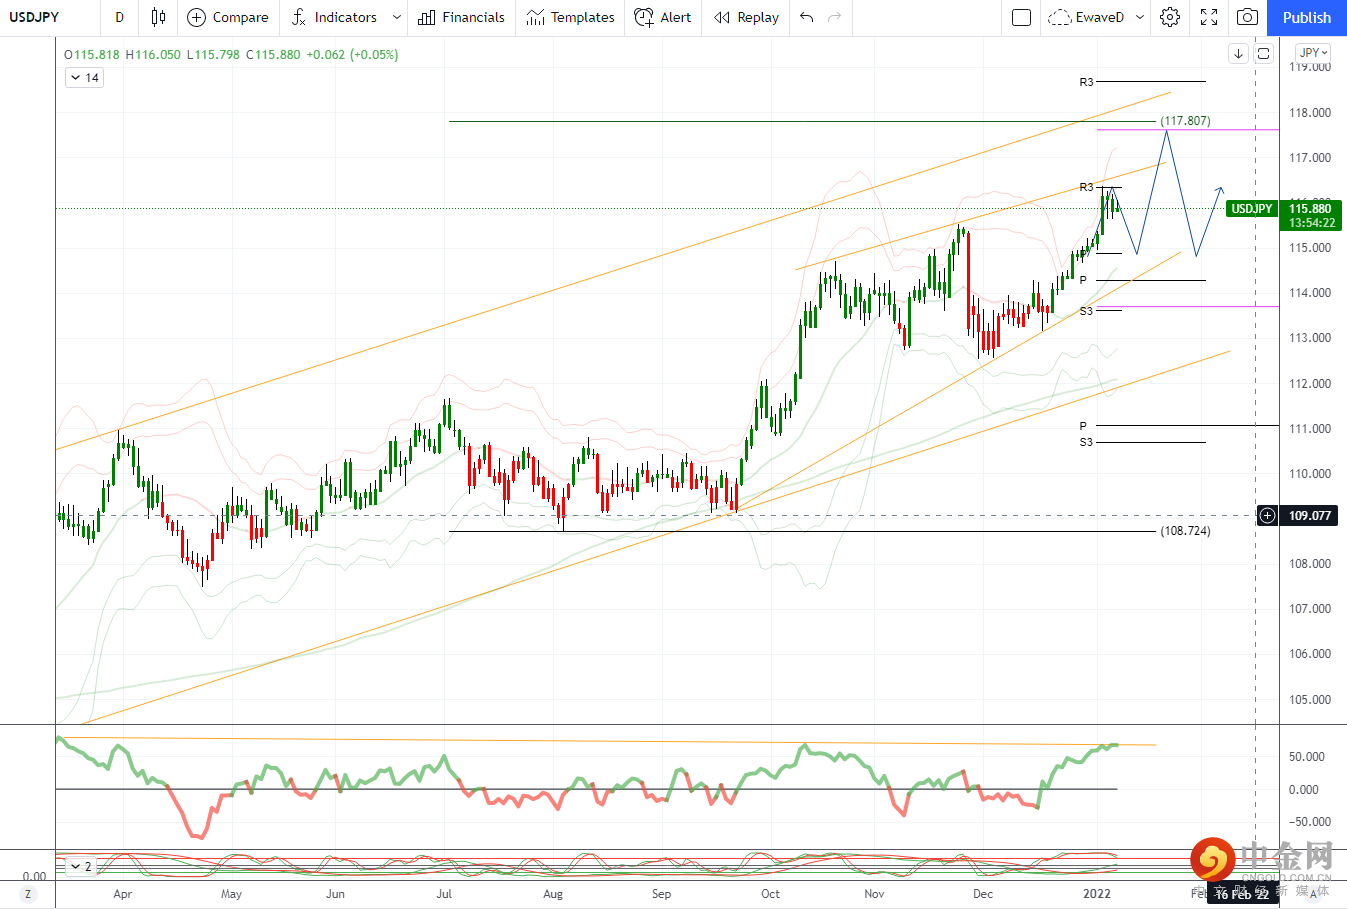Enter fullscreen mode
1347x909 pixels.
click(1209, 17)
